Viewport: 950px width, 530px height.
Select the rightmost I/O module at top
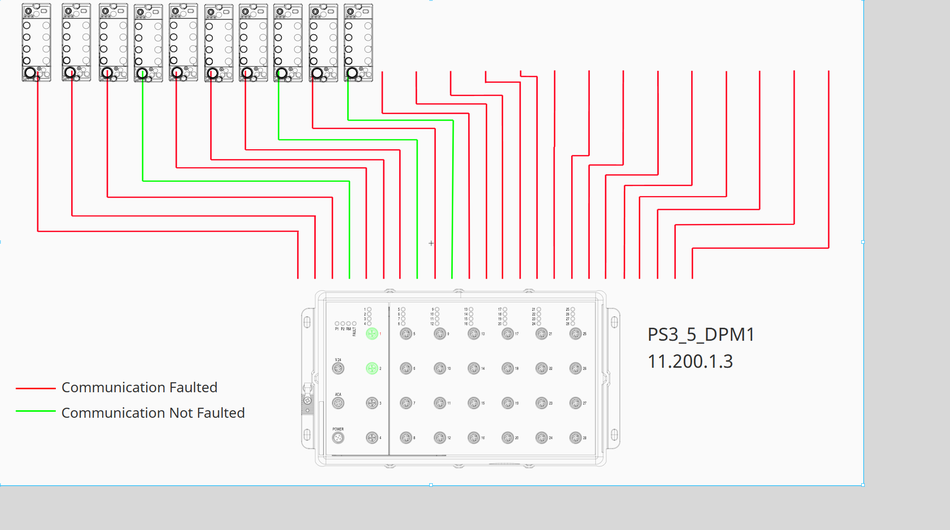(x=356, y=42)
